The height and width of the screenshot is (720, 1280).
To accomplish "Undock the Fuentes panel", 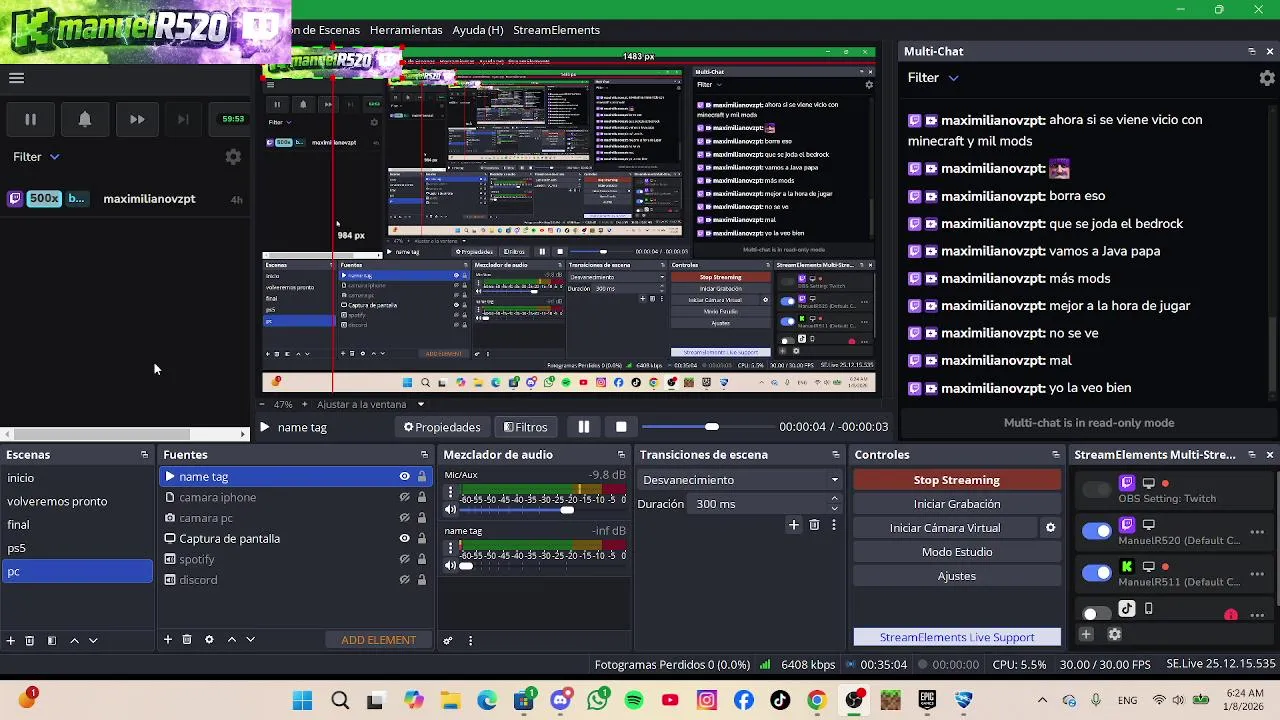I will tap(424, 455).
